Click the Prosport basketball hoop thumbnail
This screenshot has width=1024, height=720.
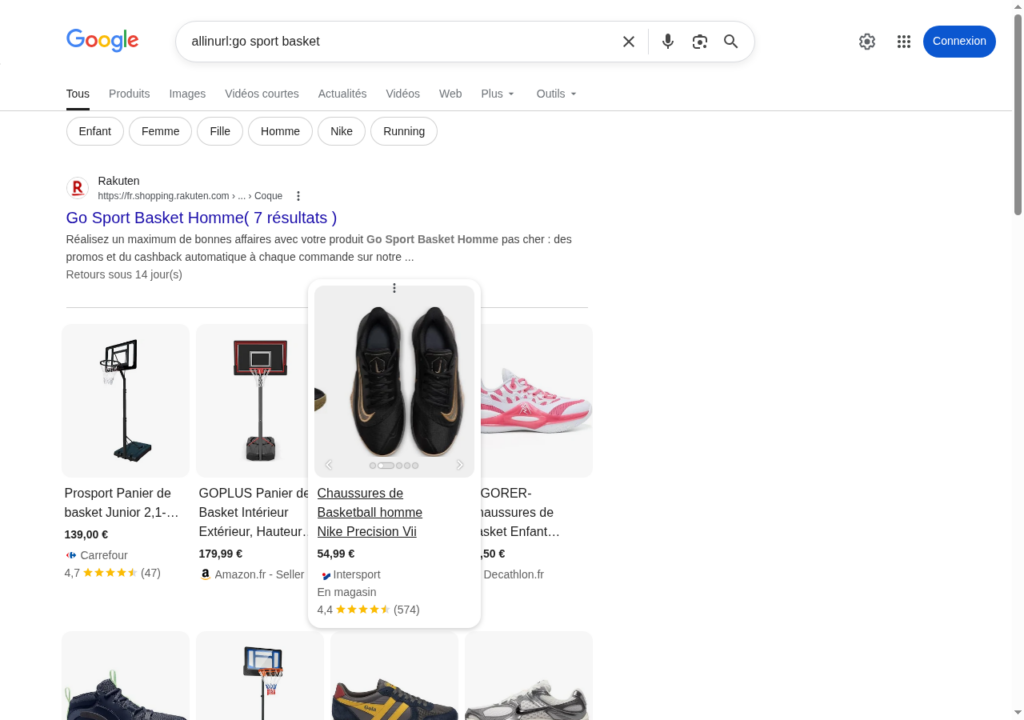[125, 400]
